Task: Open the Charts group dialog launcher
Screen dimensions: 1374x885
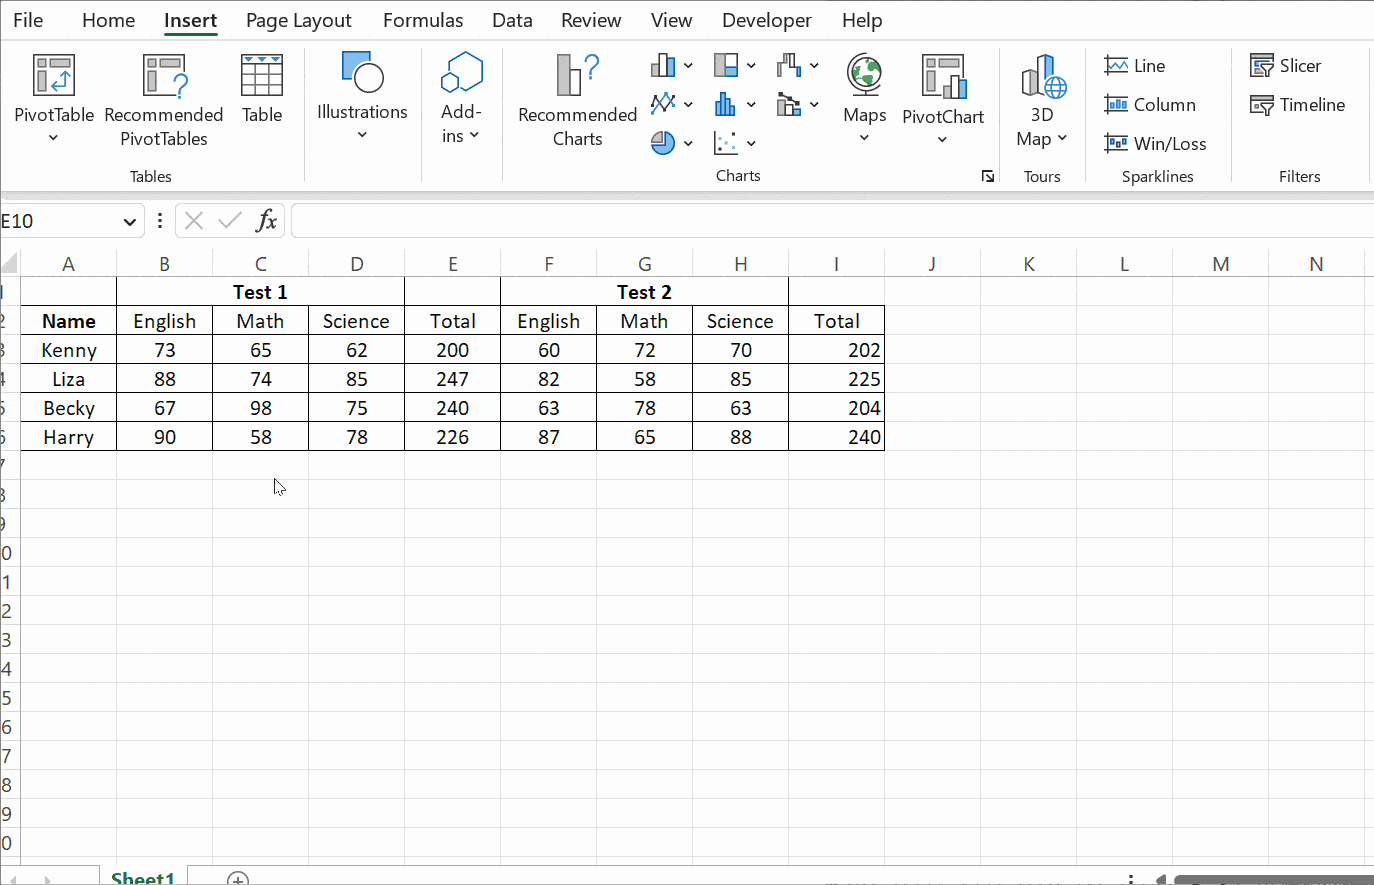Action: click(988, 176)
